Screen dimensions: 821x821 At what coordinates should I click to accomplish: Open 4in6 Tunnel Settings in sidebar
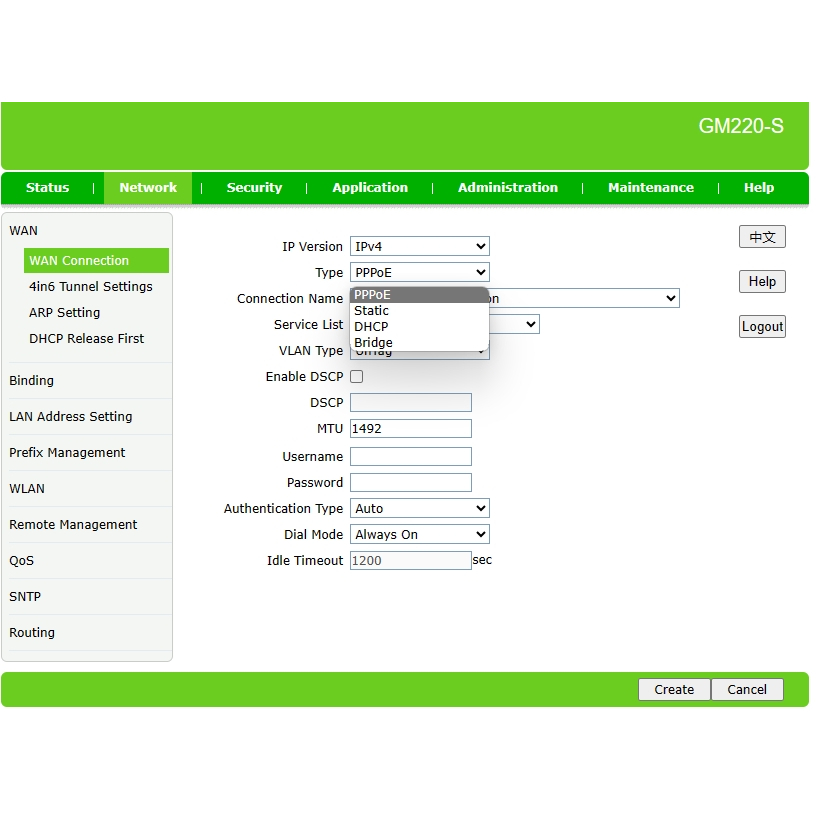click(x=91, y=287)
